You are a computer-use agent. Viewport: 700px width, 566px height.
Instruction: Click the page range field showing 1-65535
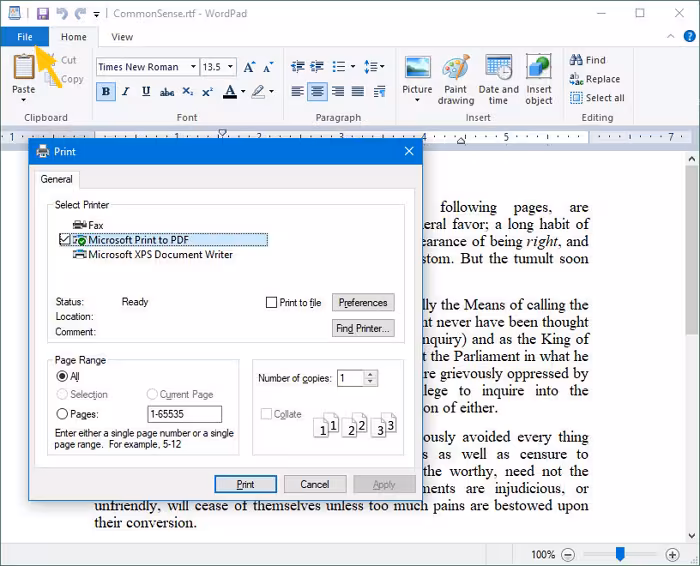184,414
